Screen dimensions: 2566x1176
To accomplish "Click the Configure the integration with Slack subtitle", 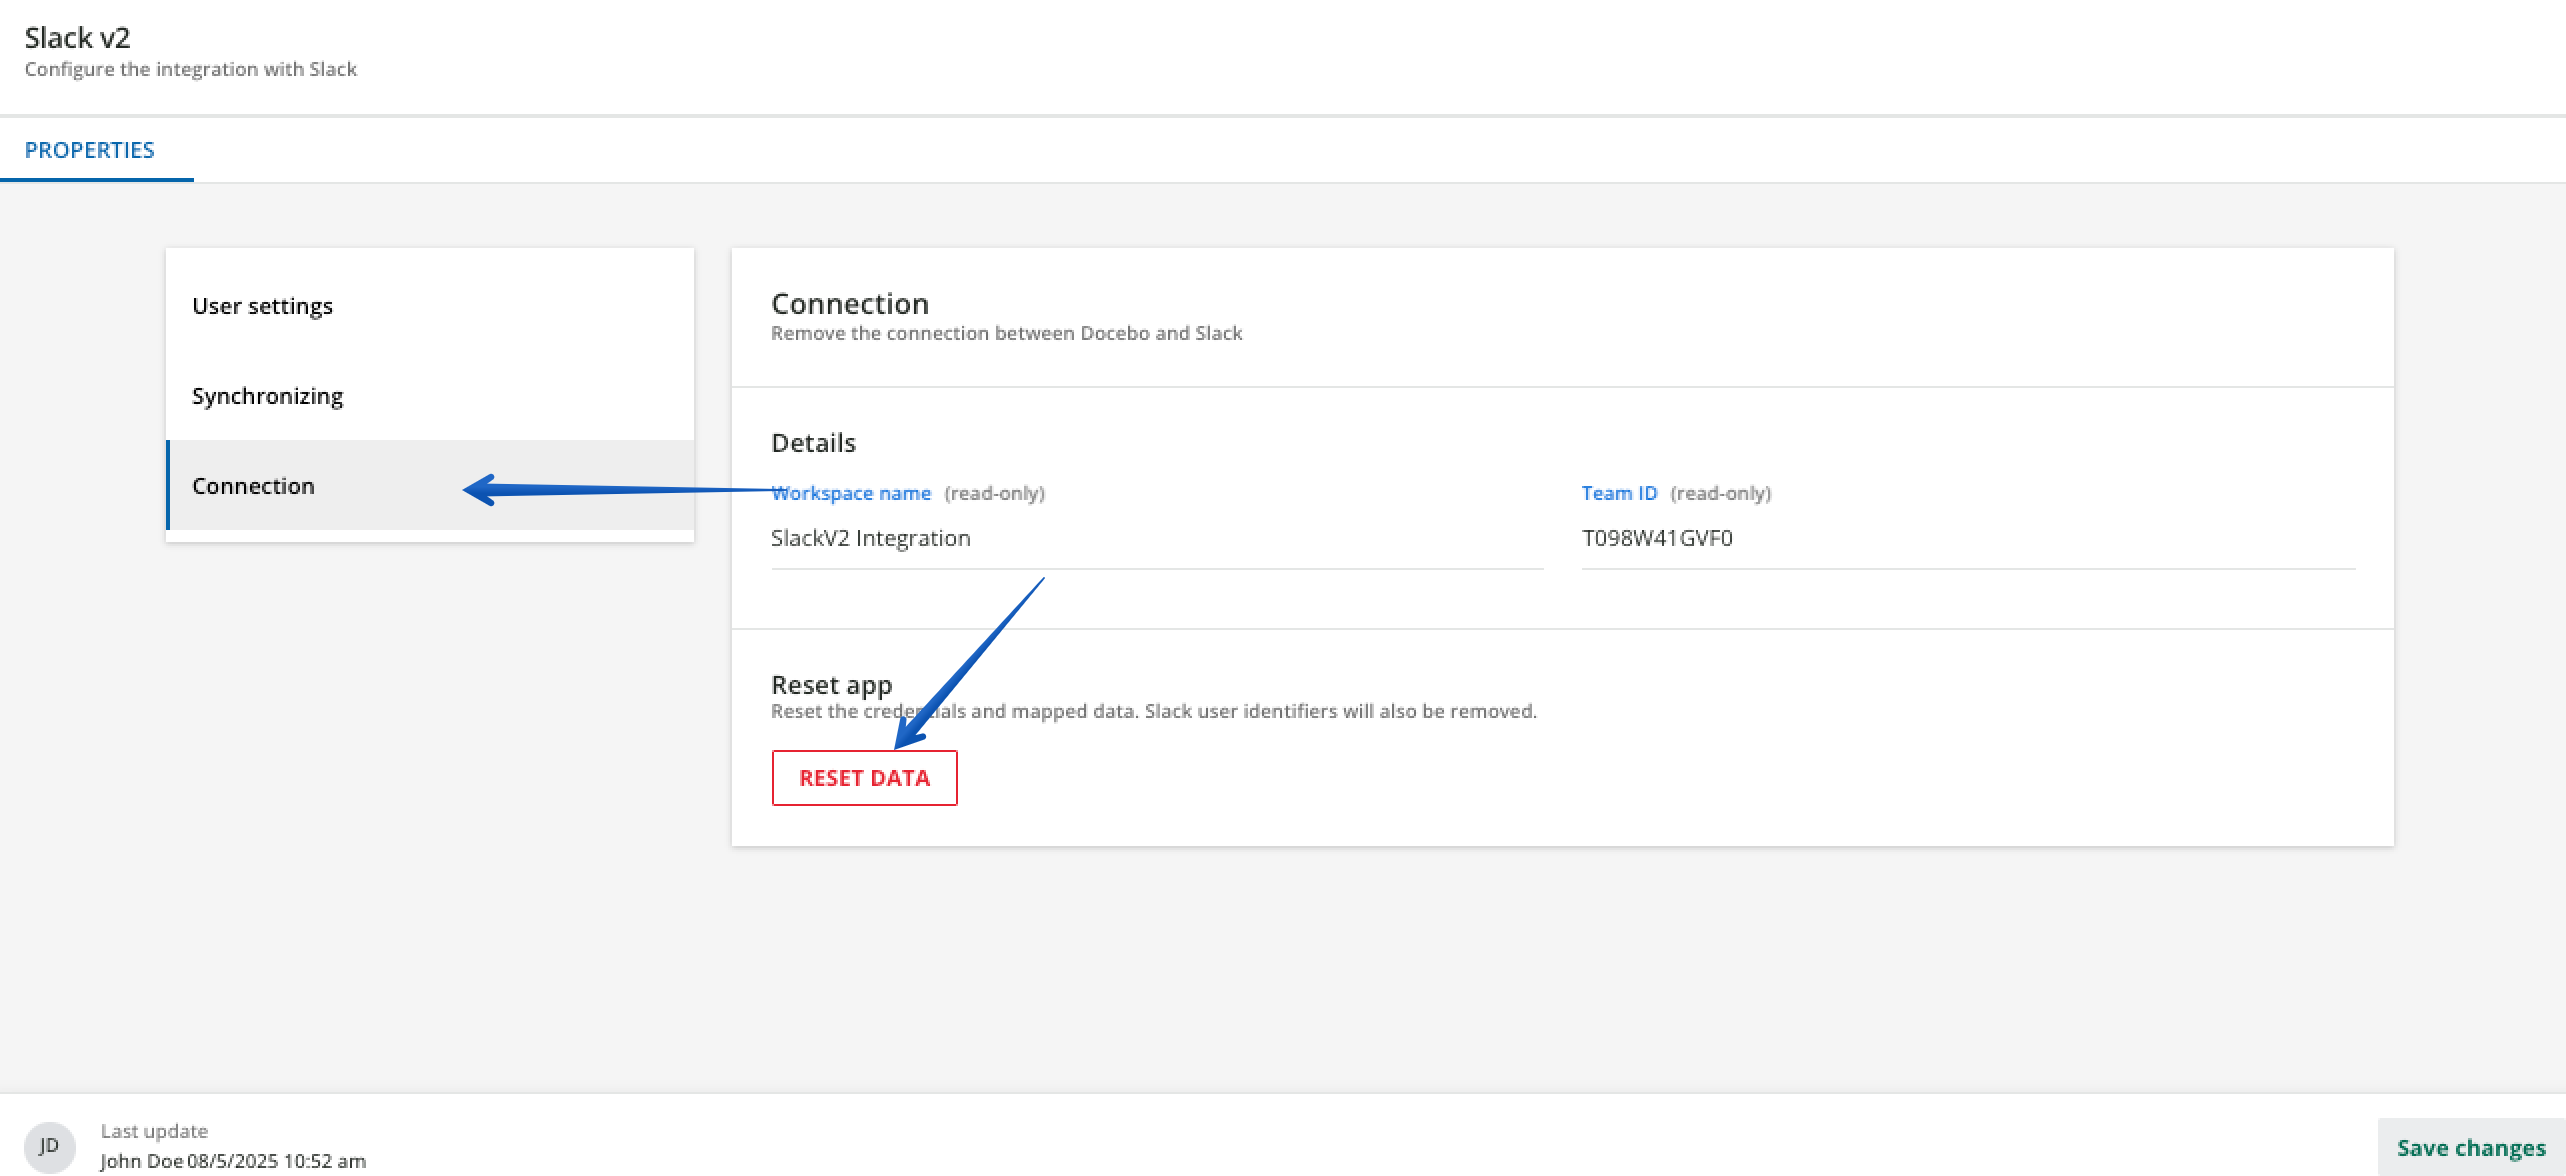I will click(x=190, y=68).
